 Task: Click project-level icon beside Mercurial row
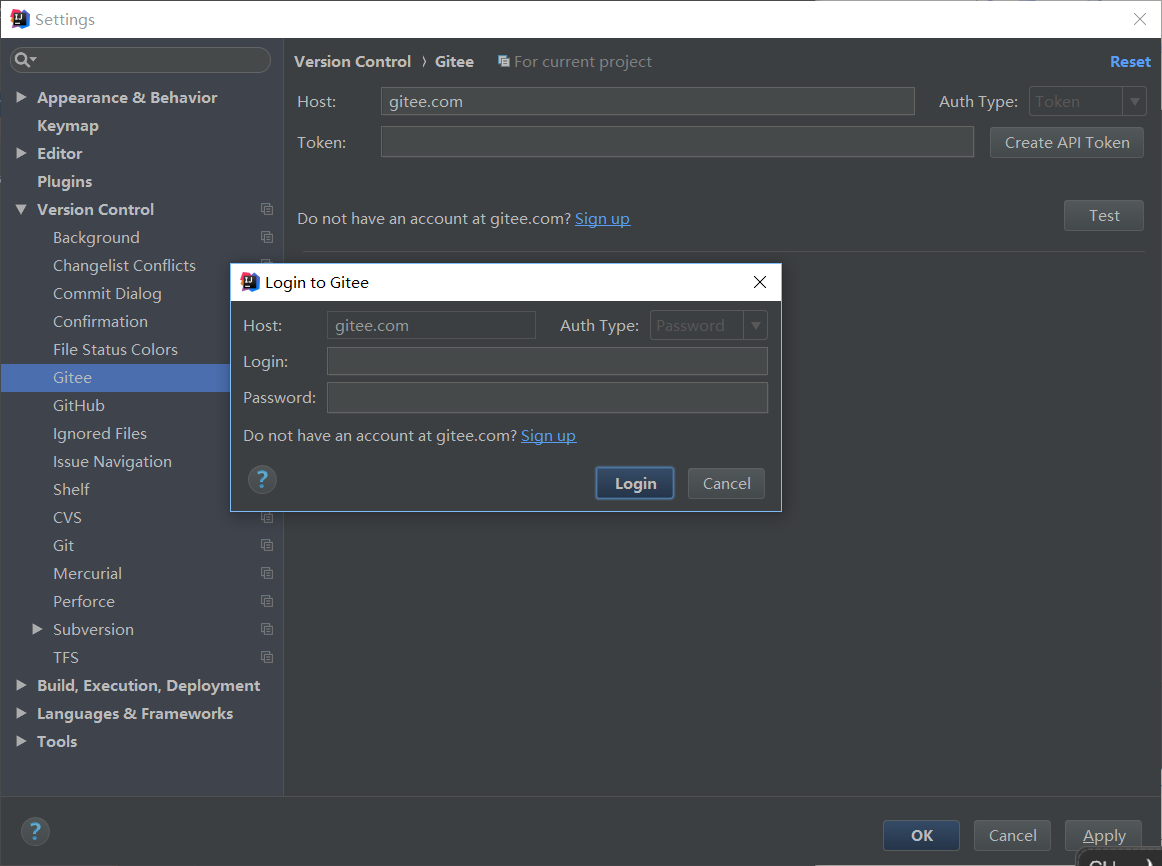(267, 573)
